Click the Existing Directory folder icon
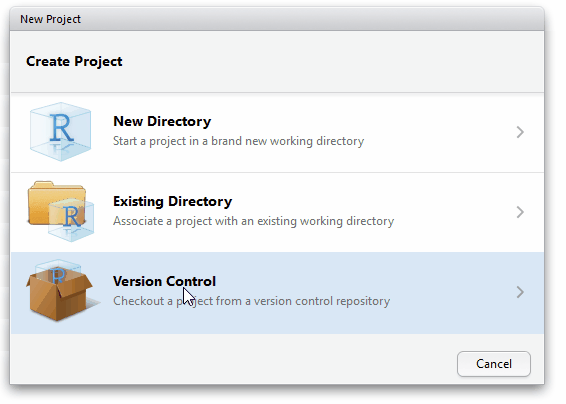This screenshot has width=566, height=404. click(x=61, y=212)
